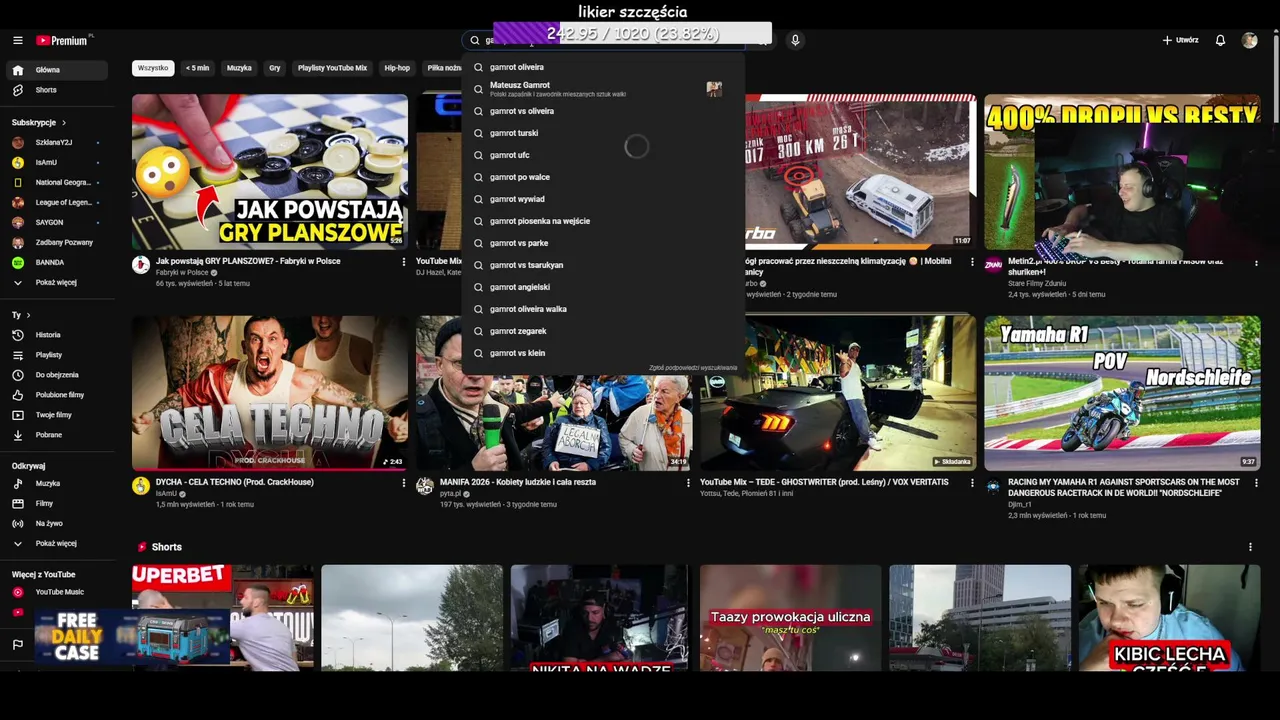Screen dimensions: 1280x720
Task: Open SAYGON subscription channel
Action: [x=56, y=222]
